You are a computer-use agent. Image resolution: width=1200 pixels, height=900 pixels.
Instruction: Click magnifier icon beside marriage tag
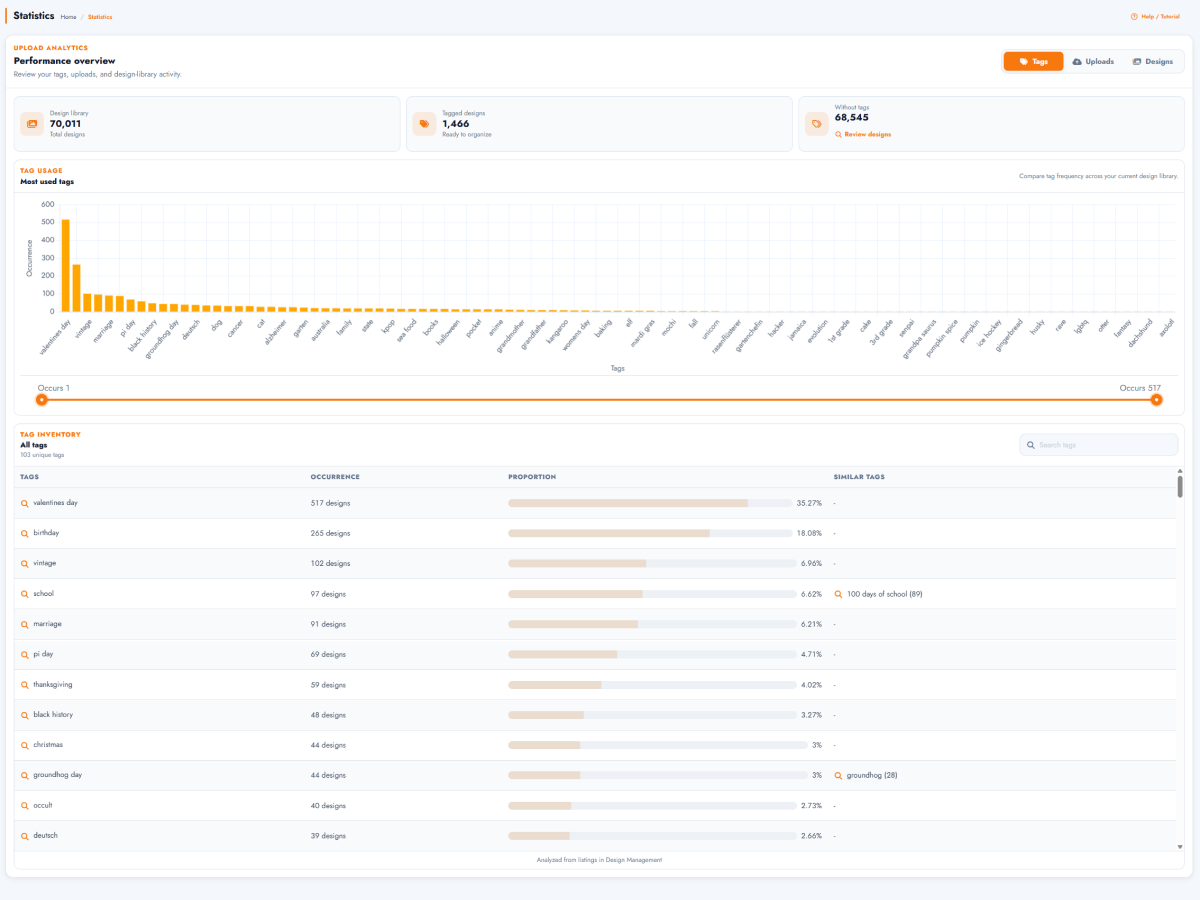pyautogui.click(x=25, y=624)
